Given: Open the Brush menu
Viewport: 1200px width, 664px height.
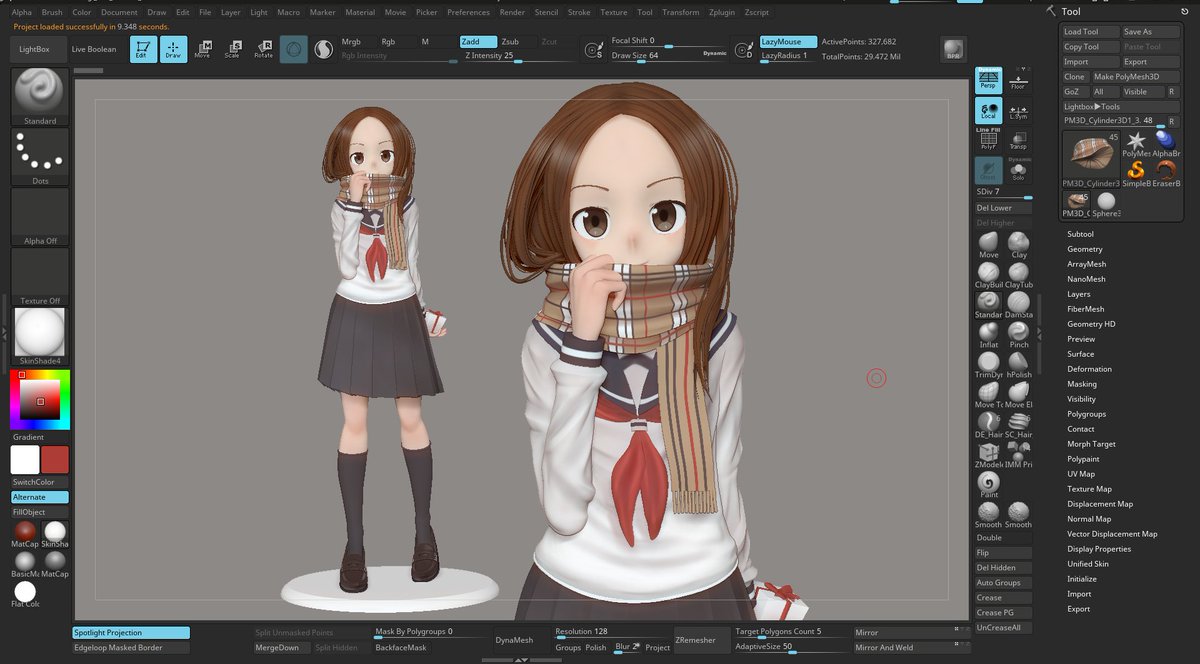Looking at the screenshot, I should 52,12.
